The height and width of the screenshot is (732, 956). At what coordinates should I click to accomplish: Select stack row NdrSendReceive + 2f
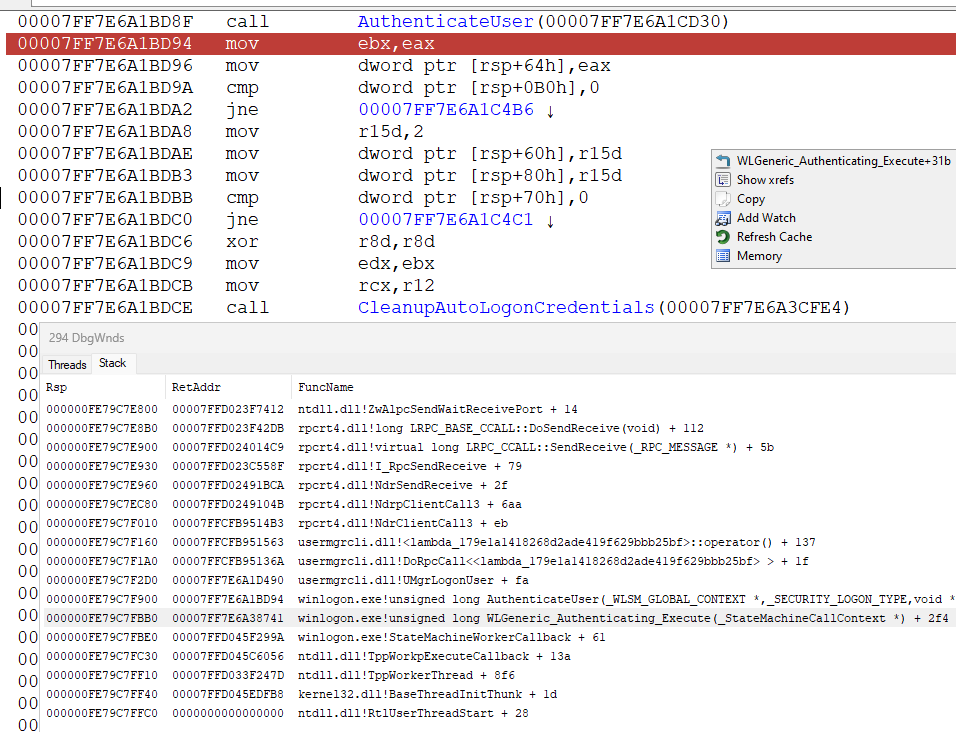pos(500,485)
